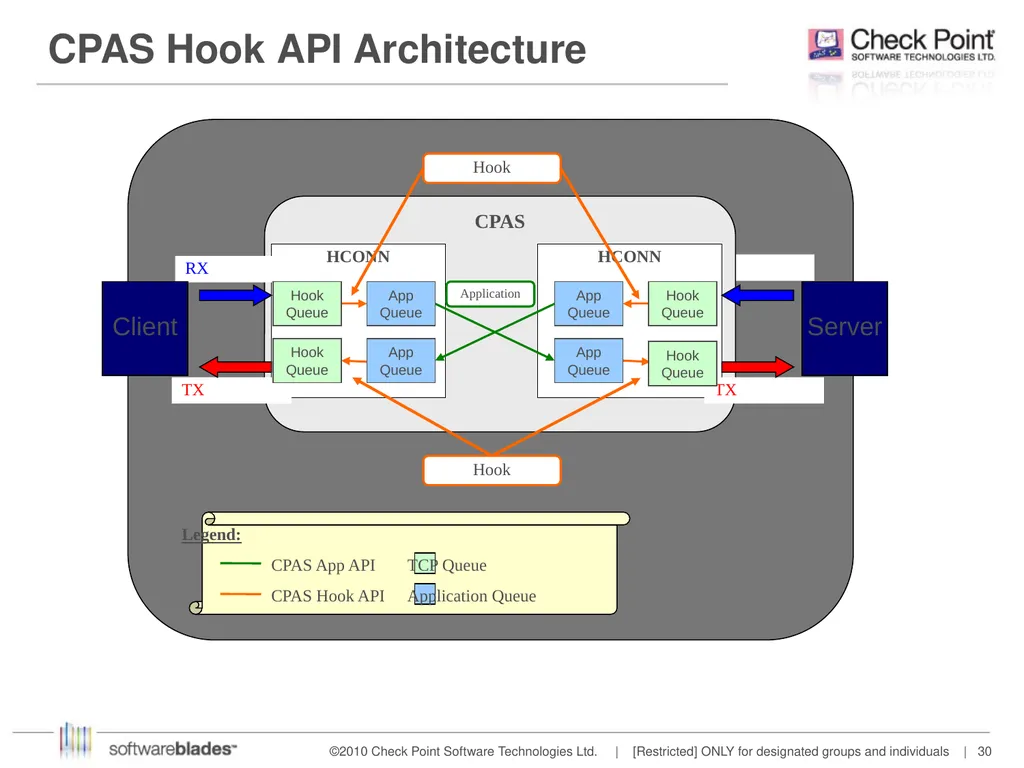Click the blue RX arrow leaving the Client

235,295
